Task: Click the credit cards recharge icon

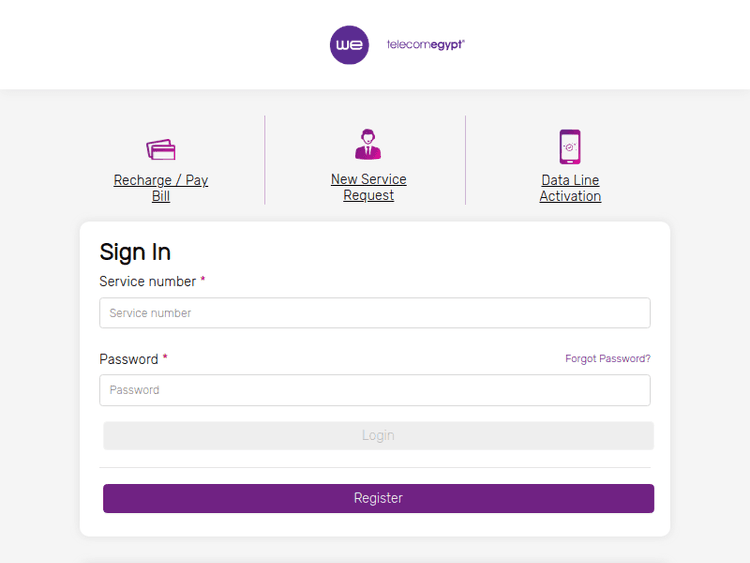Action: 161,150
